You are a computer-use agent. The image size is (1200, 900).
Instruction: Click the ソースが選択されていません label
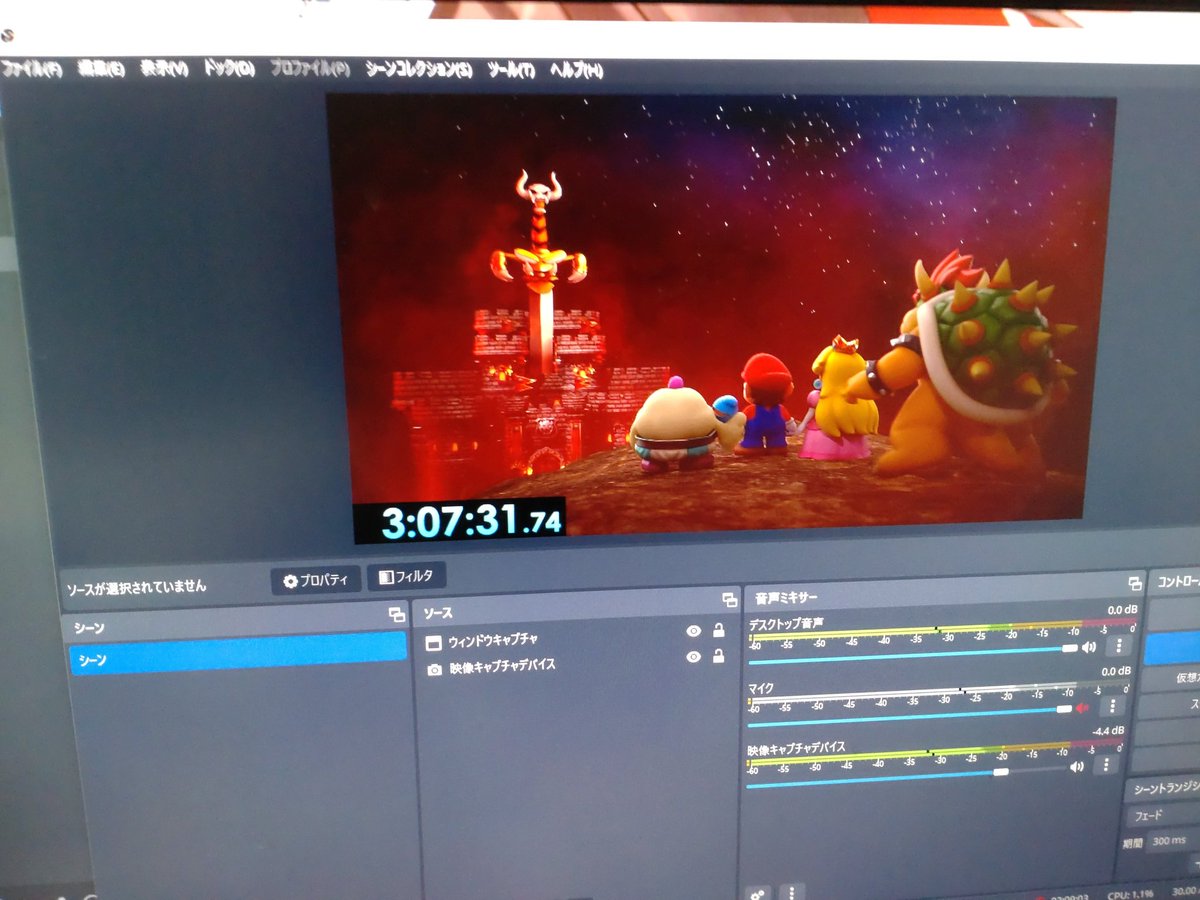(136, 588)
